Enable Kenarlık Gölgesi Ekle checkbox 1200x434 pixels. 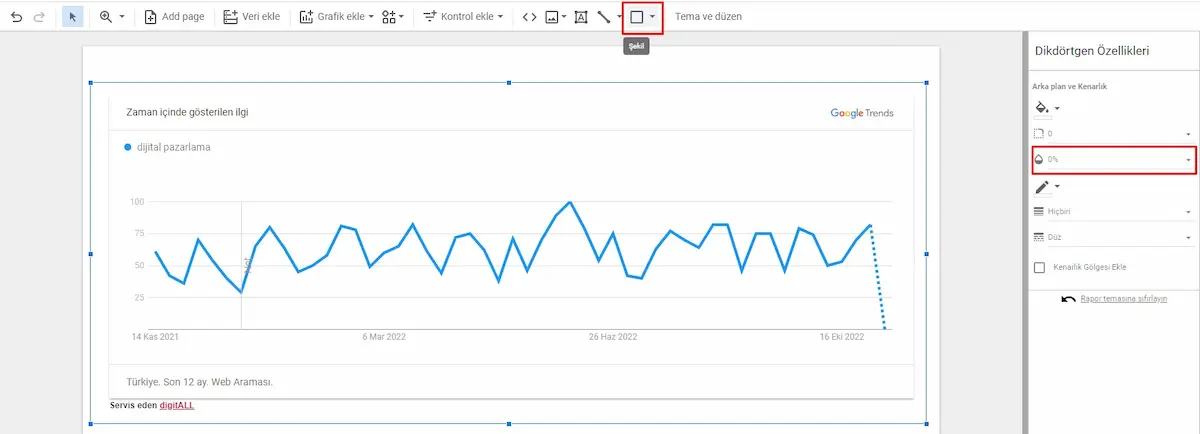click(x=1039, y=267)
